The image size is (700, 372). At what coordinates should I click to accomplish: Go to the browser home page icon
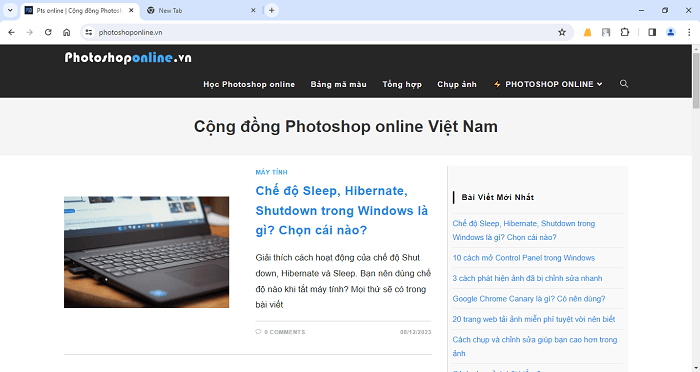pyautogui.click(x=67, y=32)
